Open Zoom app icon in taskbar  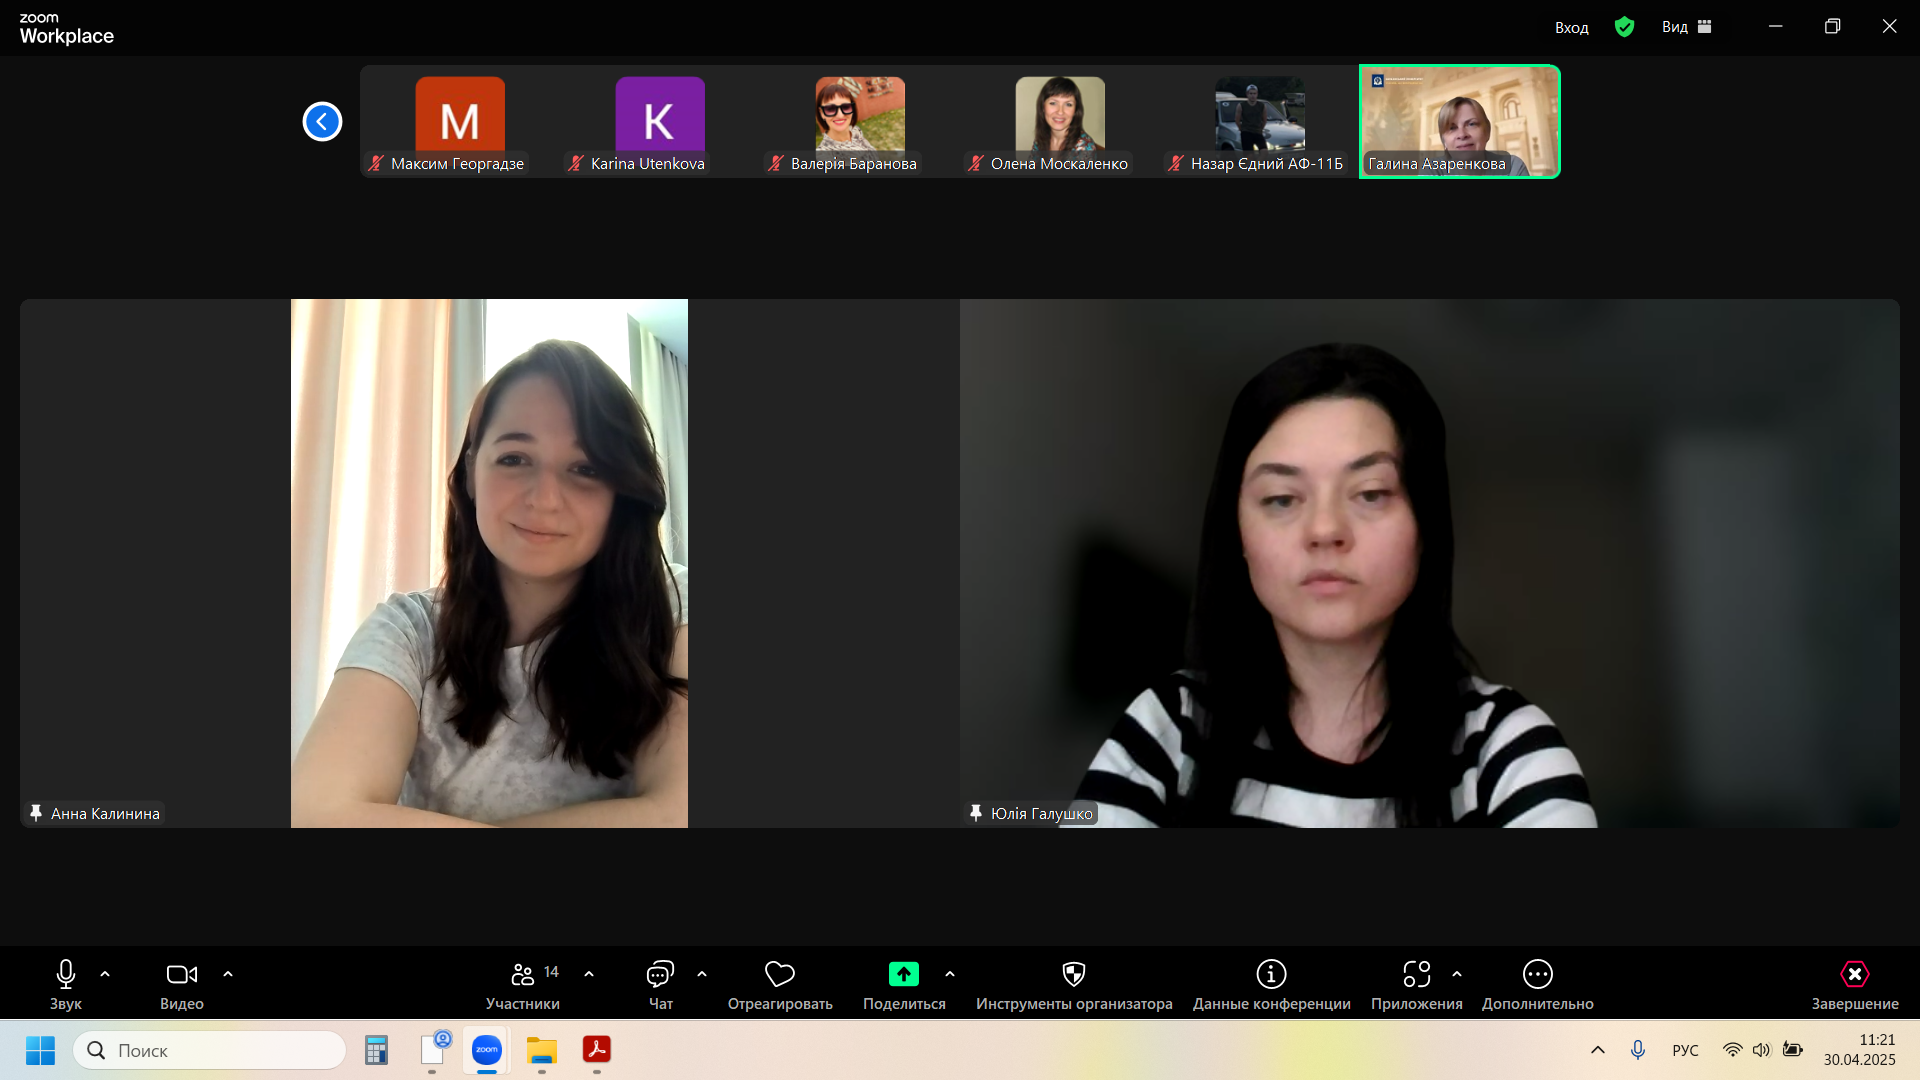point(487,1050)
